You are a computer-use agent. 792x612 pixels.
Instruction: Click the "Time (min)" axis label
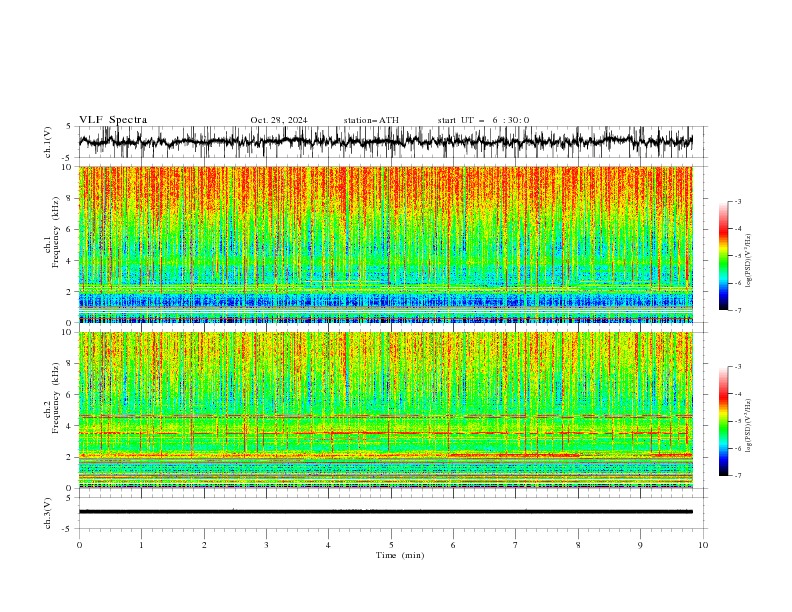[x=400, y=555]
